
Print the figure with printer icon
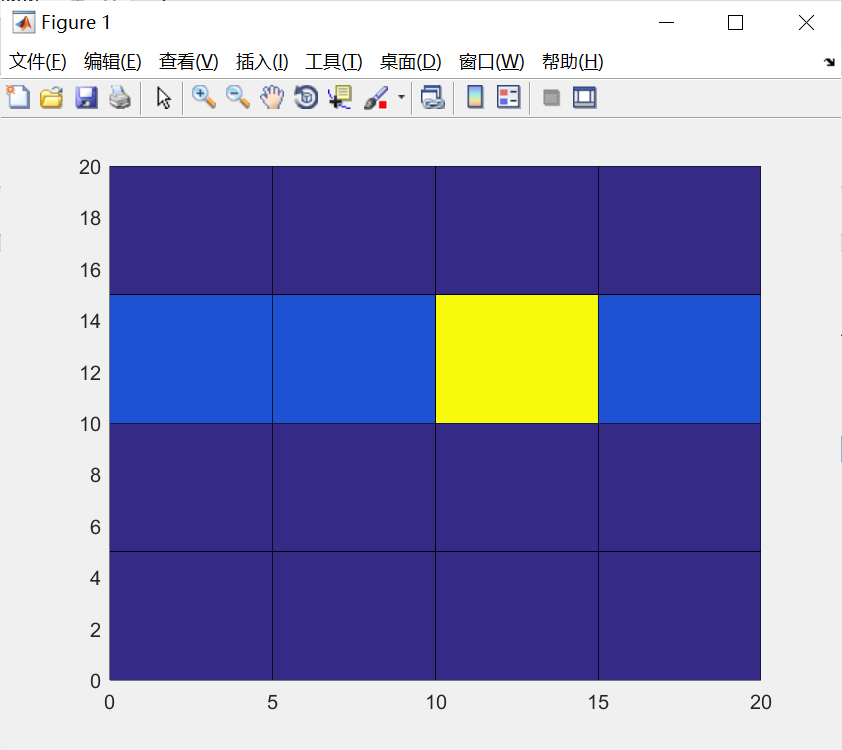(120, 98)
